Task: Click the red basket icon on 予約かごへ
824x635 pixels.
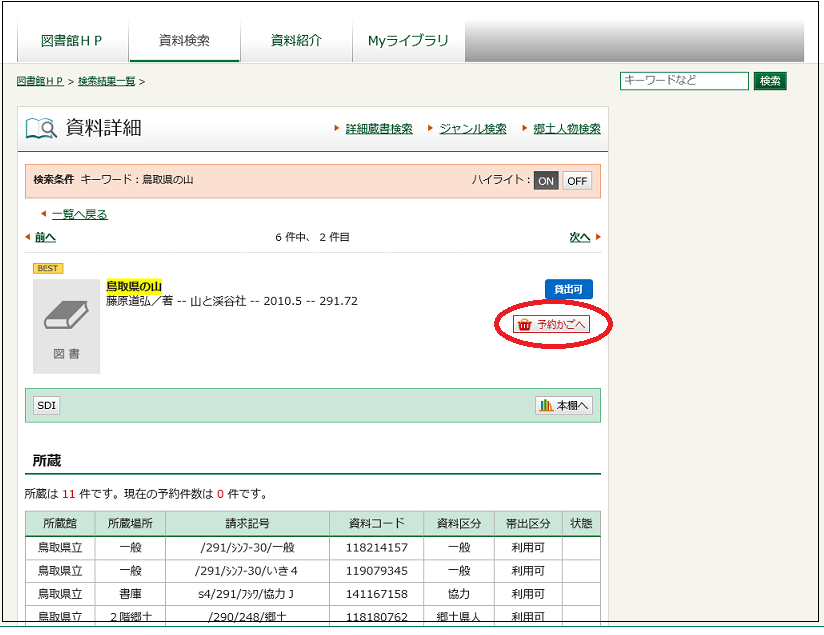Action: 524,325
